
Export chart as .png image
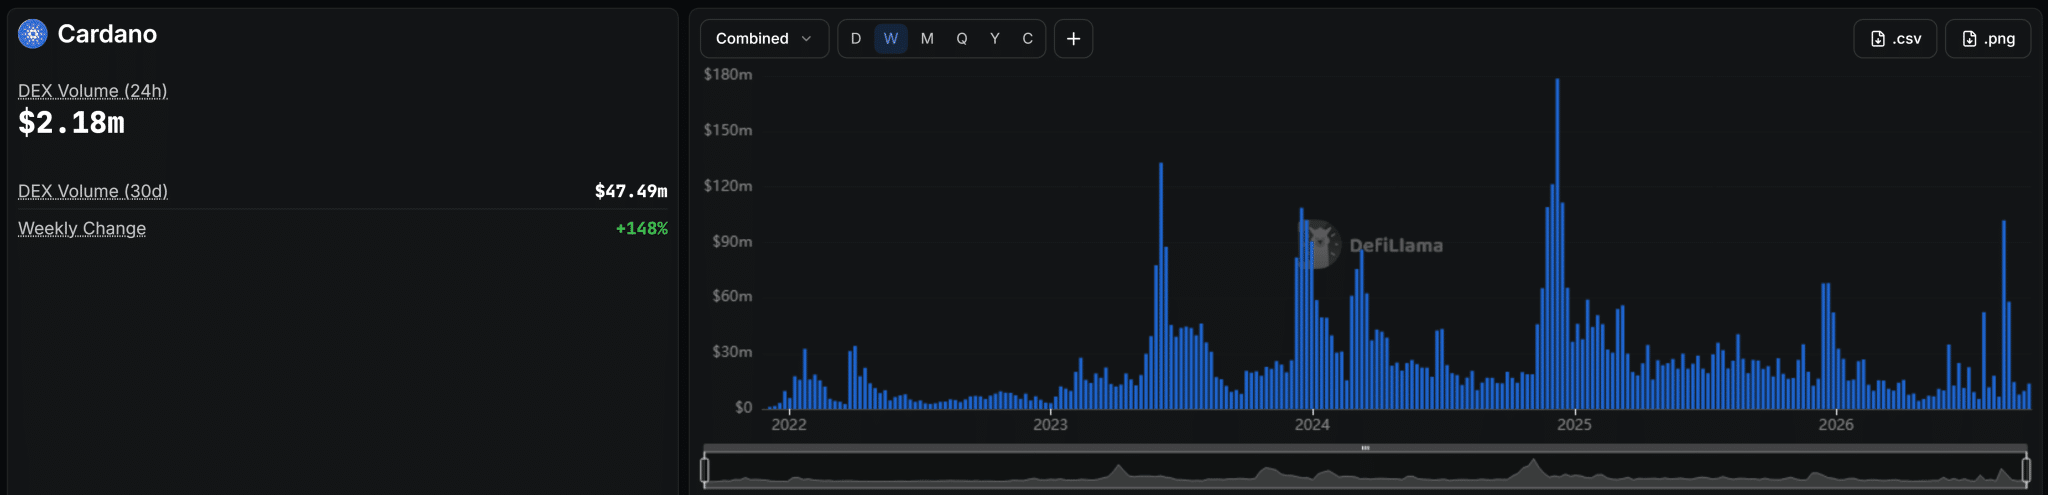(x=1988, y=39)
